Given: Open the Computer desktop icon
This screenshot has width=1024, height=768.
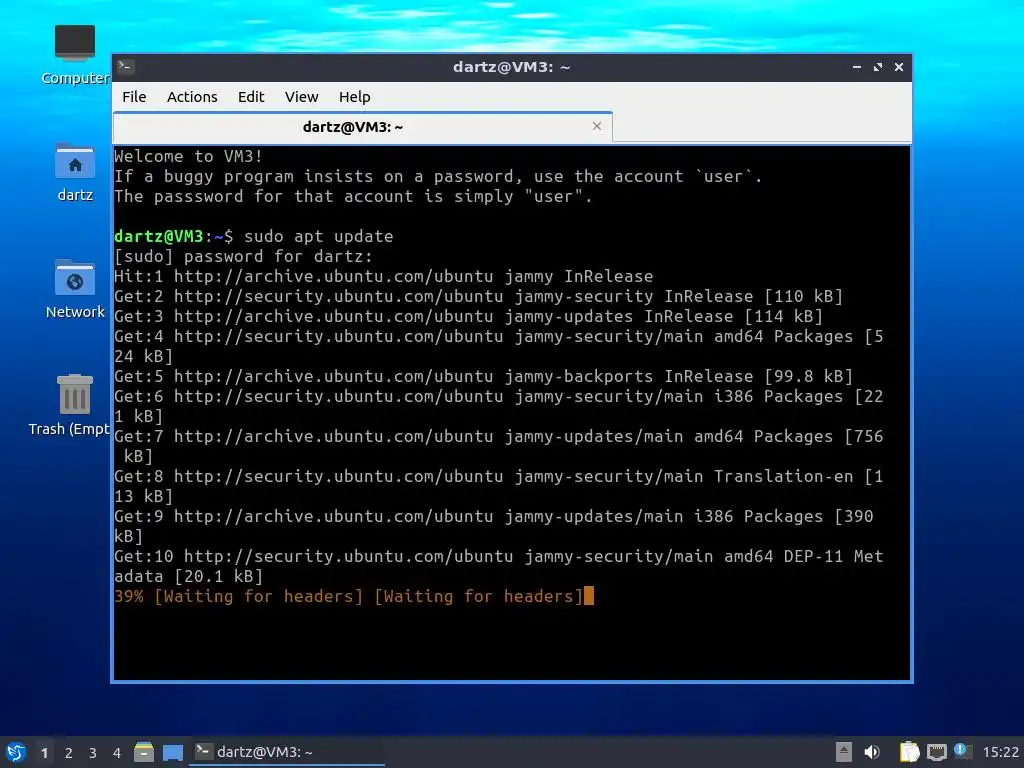Looking at the screenshot, I should point(74,43).
